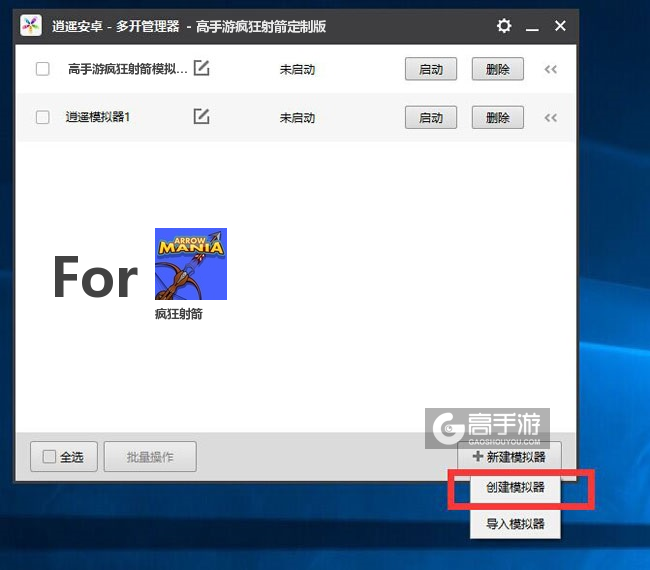The width and height of the screenshot is (650, 570).
Task: Delete first emulator using its 删除 button
Action: [497, 70]
